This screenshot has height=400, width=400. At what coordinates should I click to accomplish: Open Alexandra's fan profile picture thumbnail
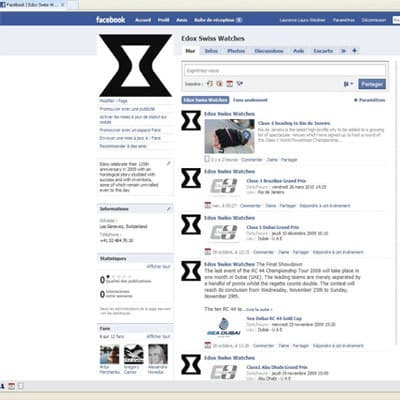point(158,354)
